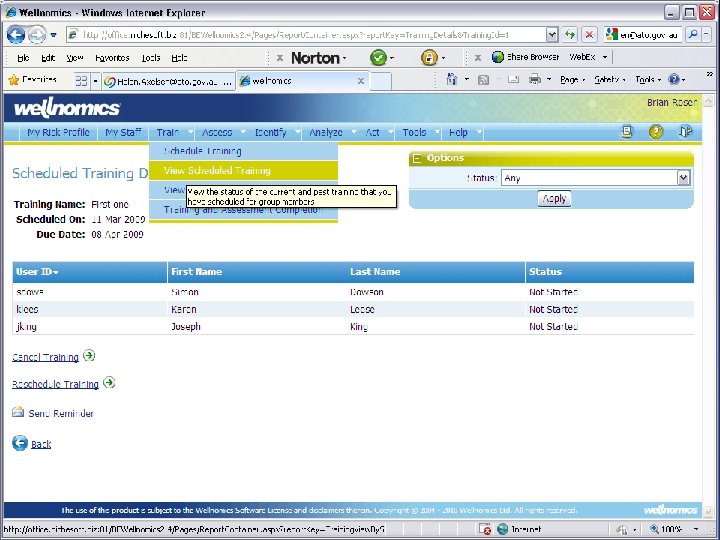Click the logout door icon
The height and width of the screenshot is (540, 720).
(685, 132)
